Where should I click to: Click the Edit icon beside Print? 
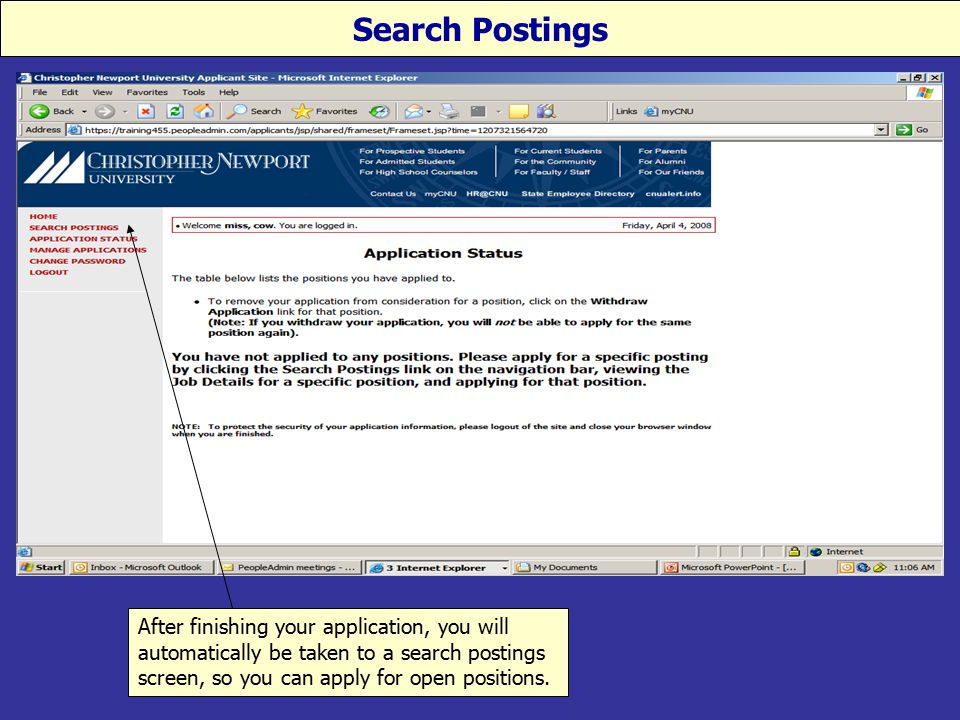(478, 111)
